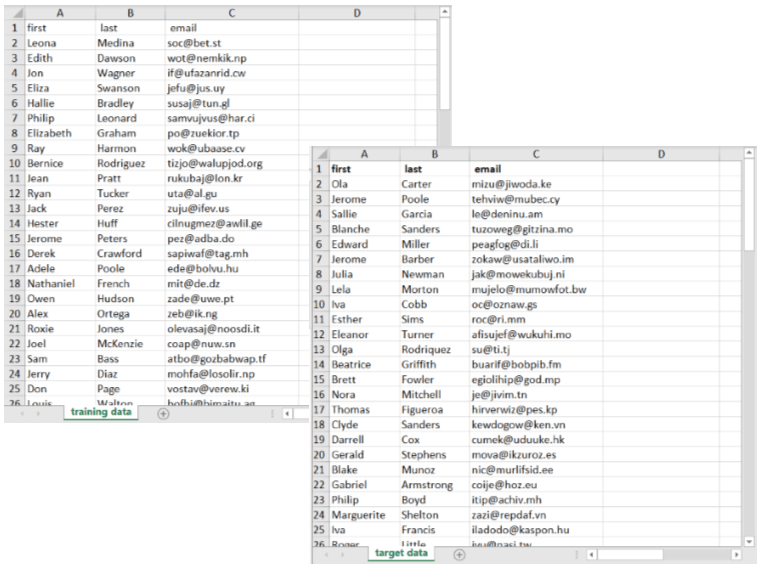
Task: Select cell 'Dawson' in training data
Action: 130,58
